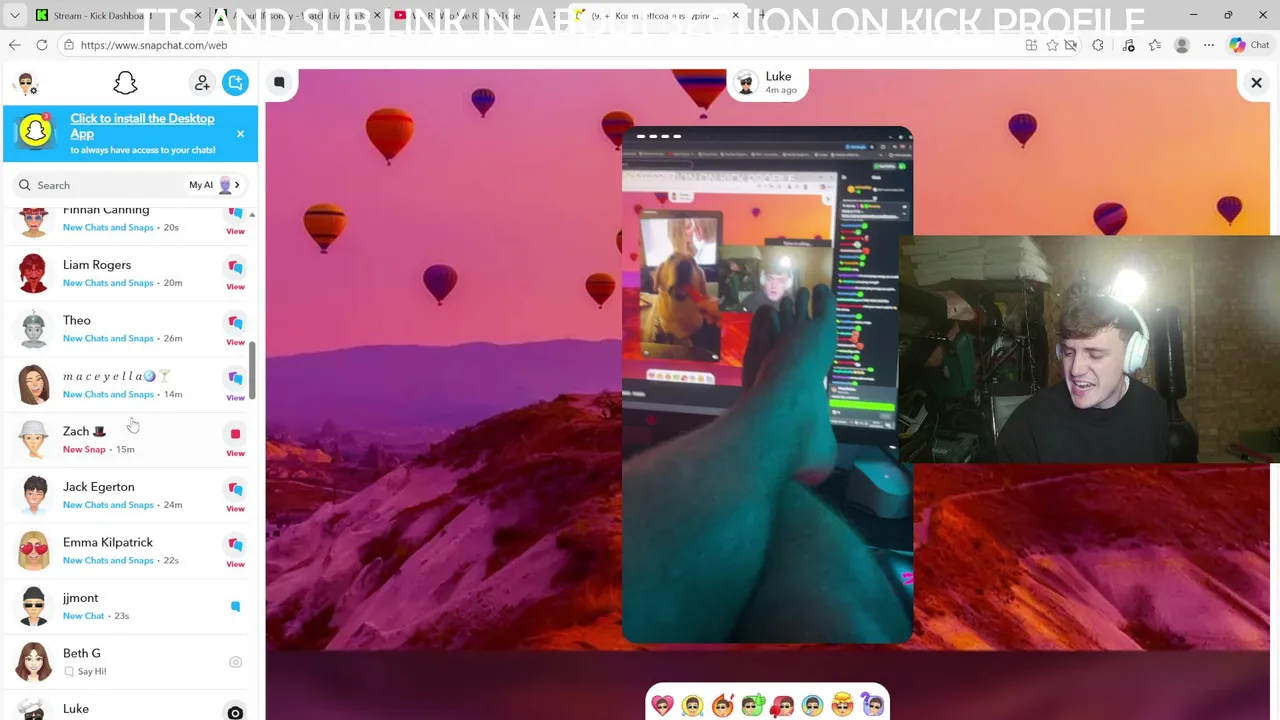The height and width of the screenshot is (720, 1280).
Task: React with the laughing tears bitmoji
Action: click(x=693, y=706)
